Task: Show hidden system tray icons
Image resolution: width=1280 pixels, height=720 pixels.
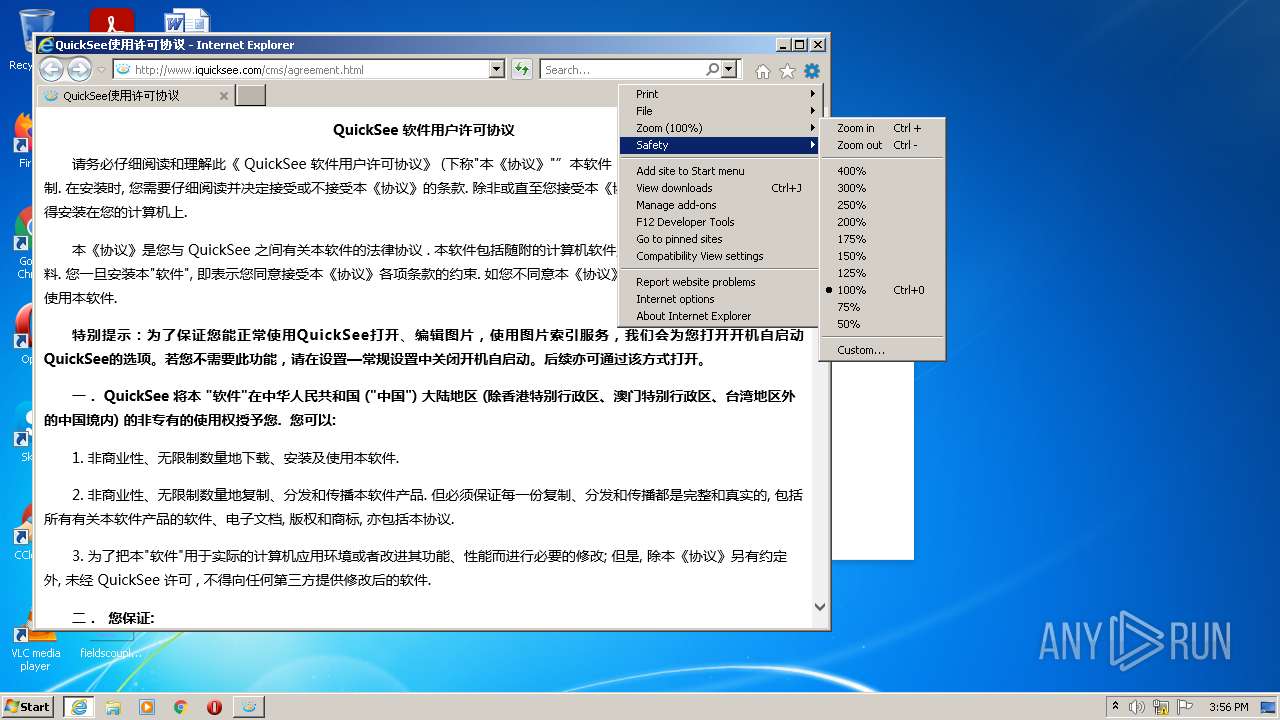Action: click(x=1115, y=707)
